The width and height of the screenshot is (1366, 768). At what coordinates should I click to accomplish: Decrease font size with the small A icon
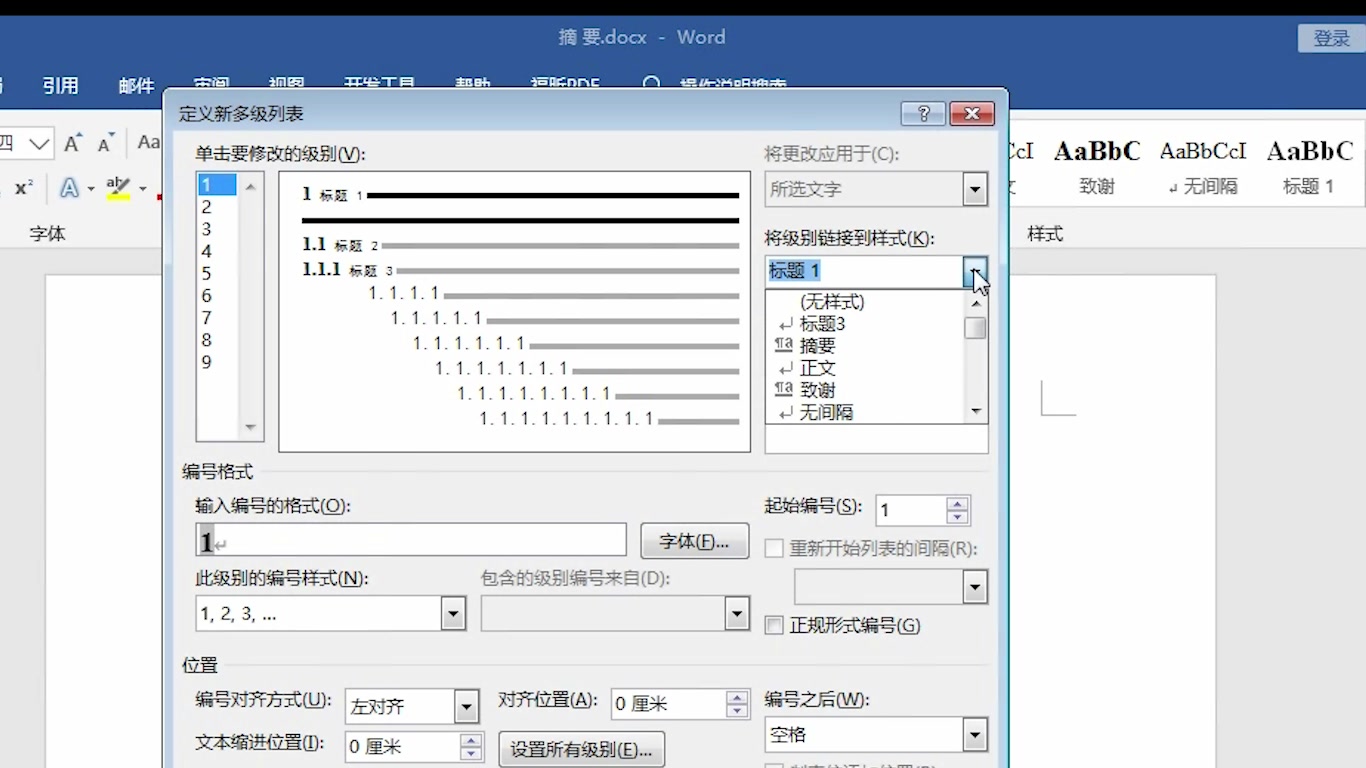click(x=106, y=143)
